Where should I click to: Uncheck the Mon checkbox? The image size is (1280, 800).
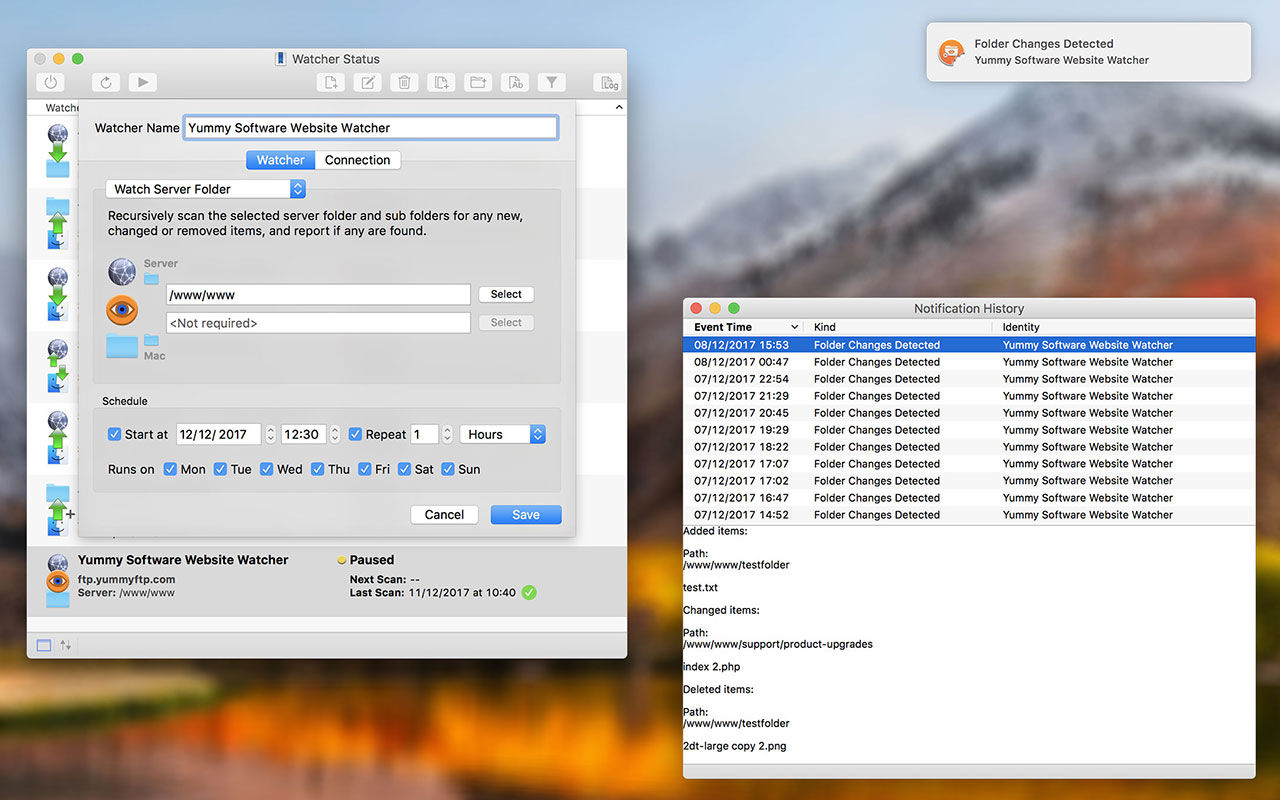pyautogui.click(x=170, y=469)
